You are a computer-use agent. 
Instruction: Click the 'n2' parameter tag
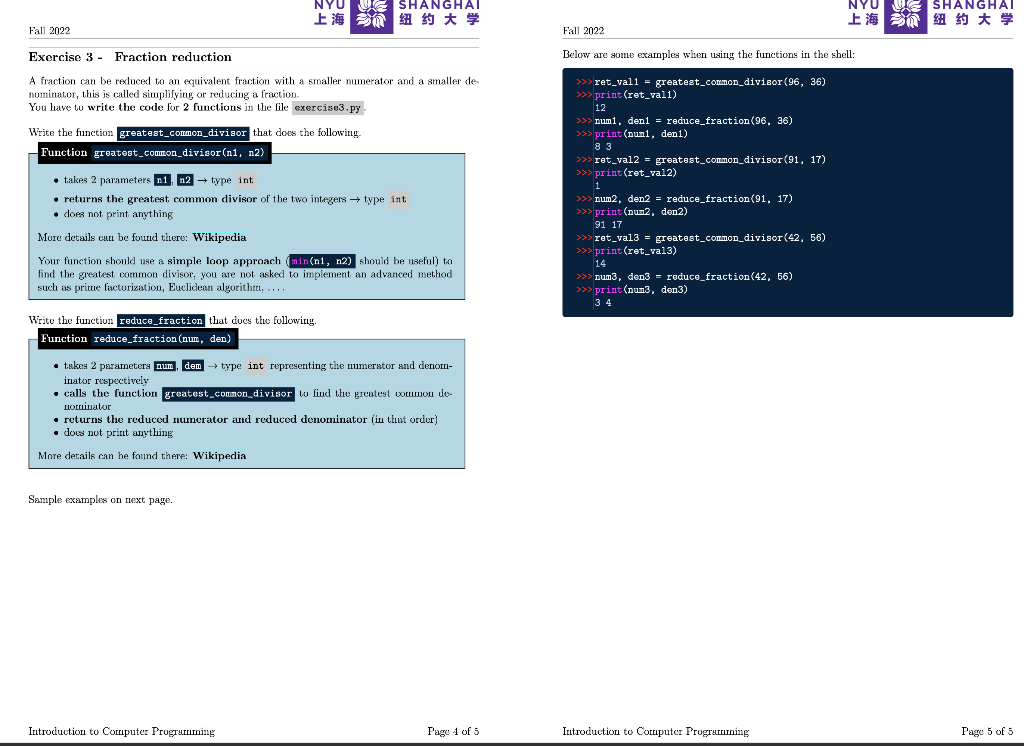tap(185, 180)
